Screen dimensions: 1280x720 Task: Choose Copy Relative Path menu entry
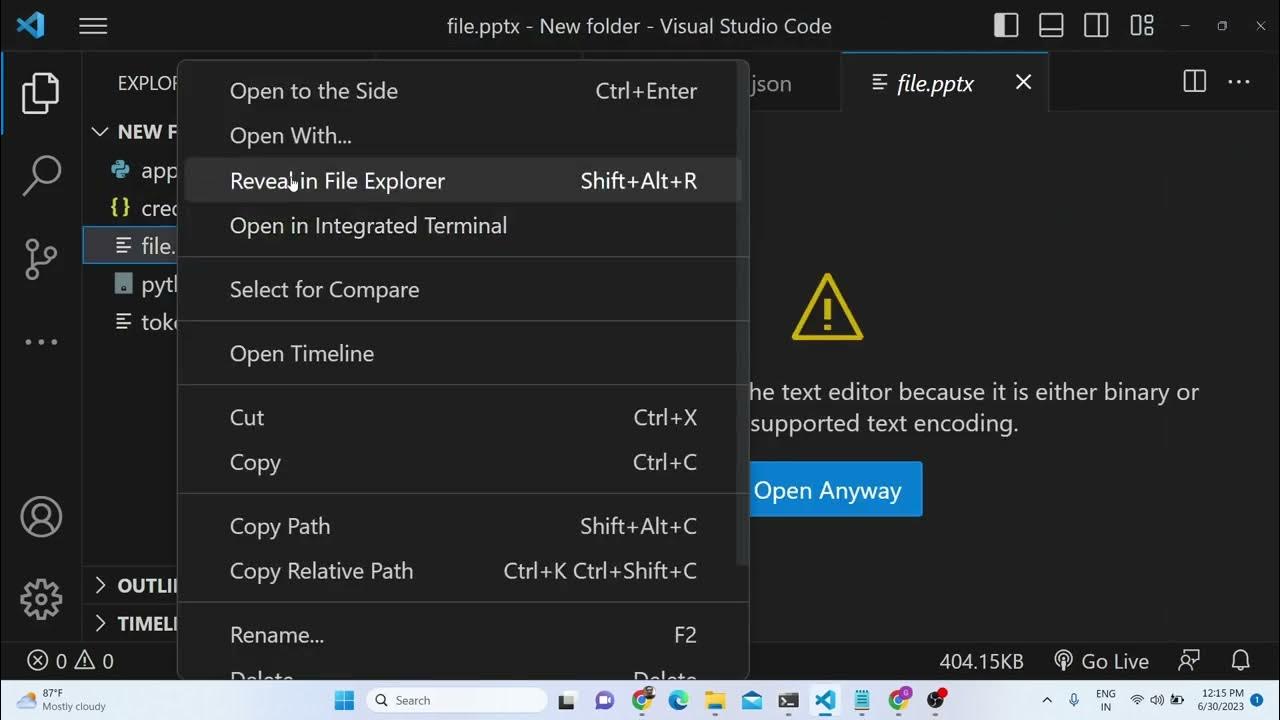click(321, 571)
